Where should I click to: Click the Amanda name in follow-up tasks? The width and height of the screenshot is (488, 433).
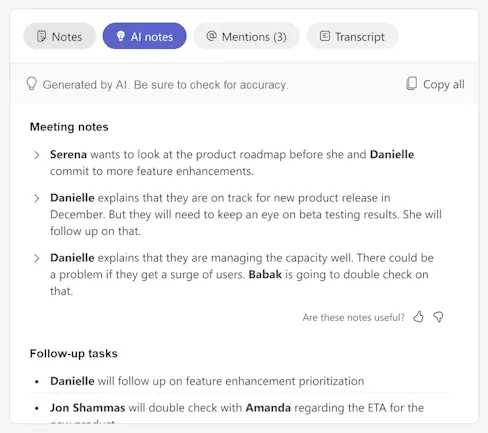(x=268, y=408)
